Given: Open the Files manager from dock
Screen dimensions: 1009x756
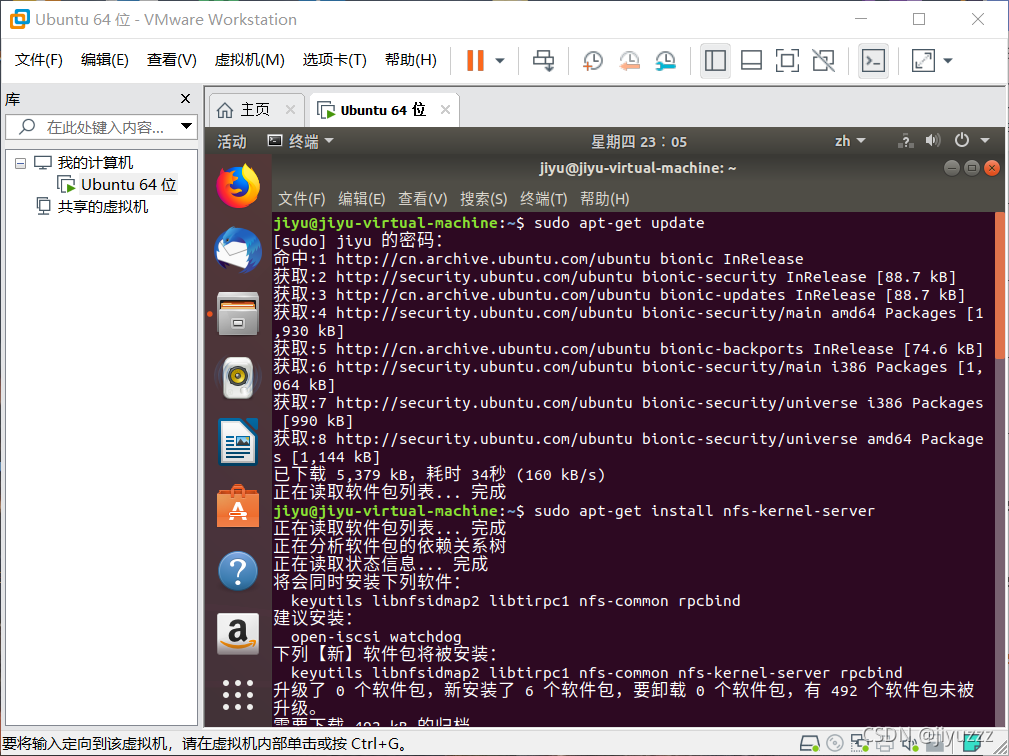Looking at the screenshot, I should (238, 313).
